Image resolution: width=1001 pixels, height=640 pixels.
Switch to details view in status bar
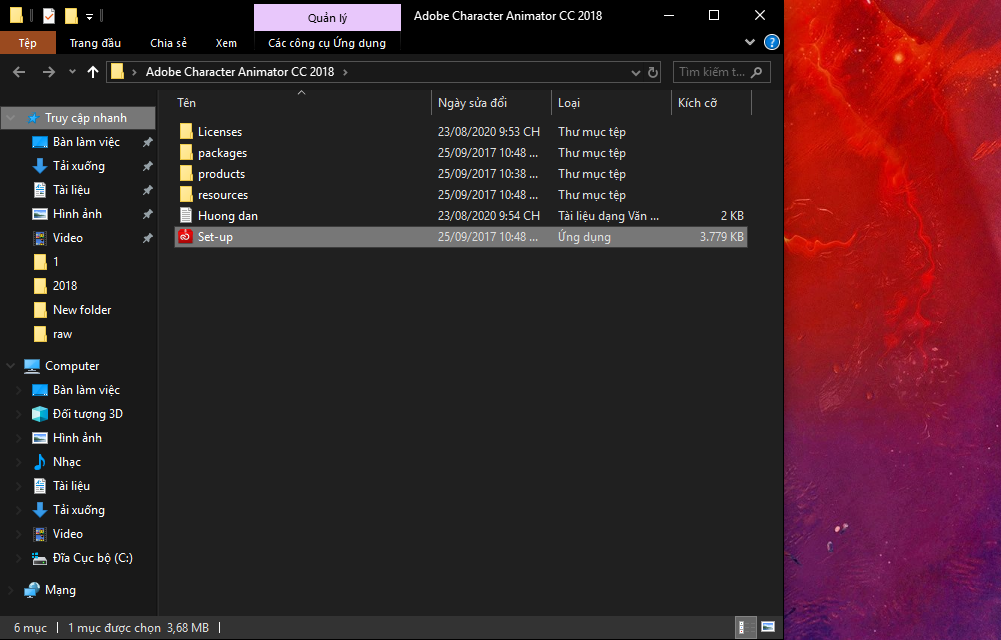[x=745, y=627]
